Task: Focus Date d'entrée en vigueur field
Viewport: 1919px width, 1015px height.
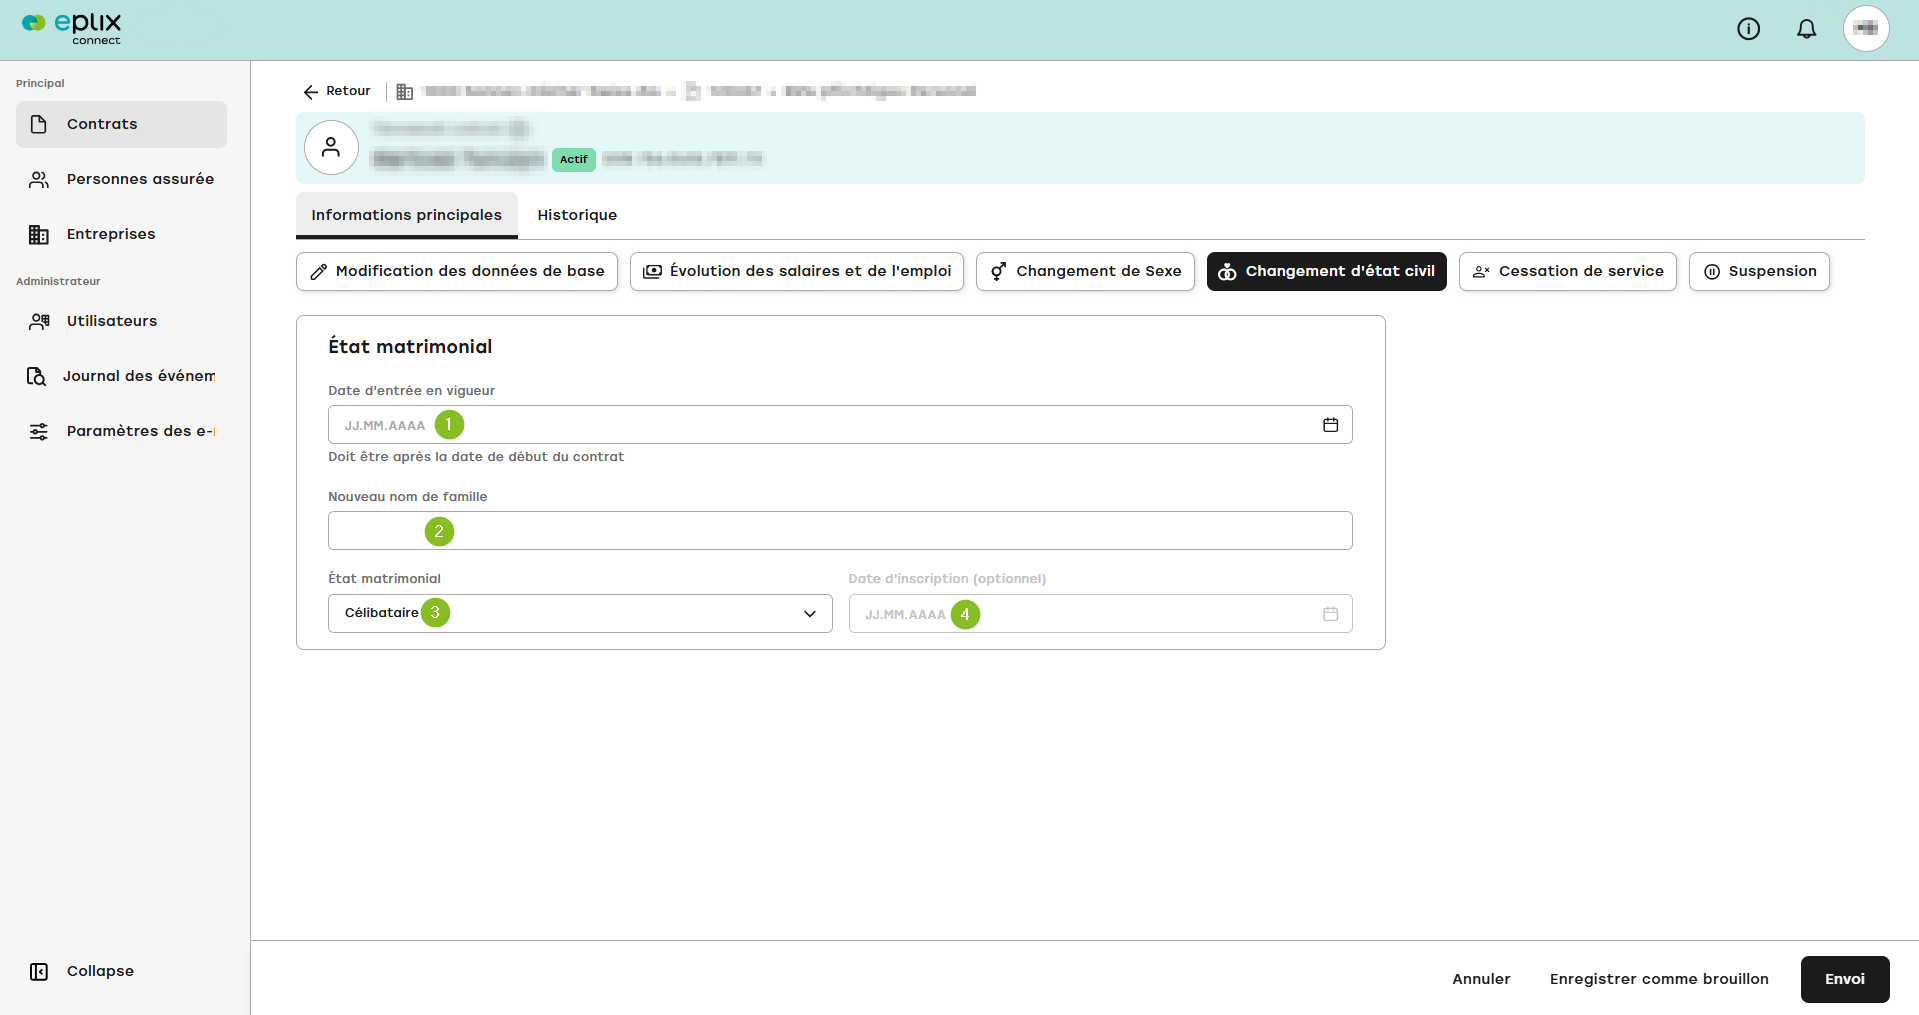Action: [840, 425]
